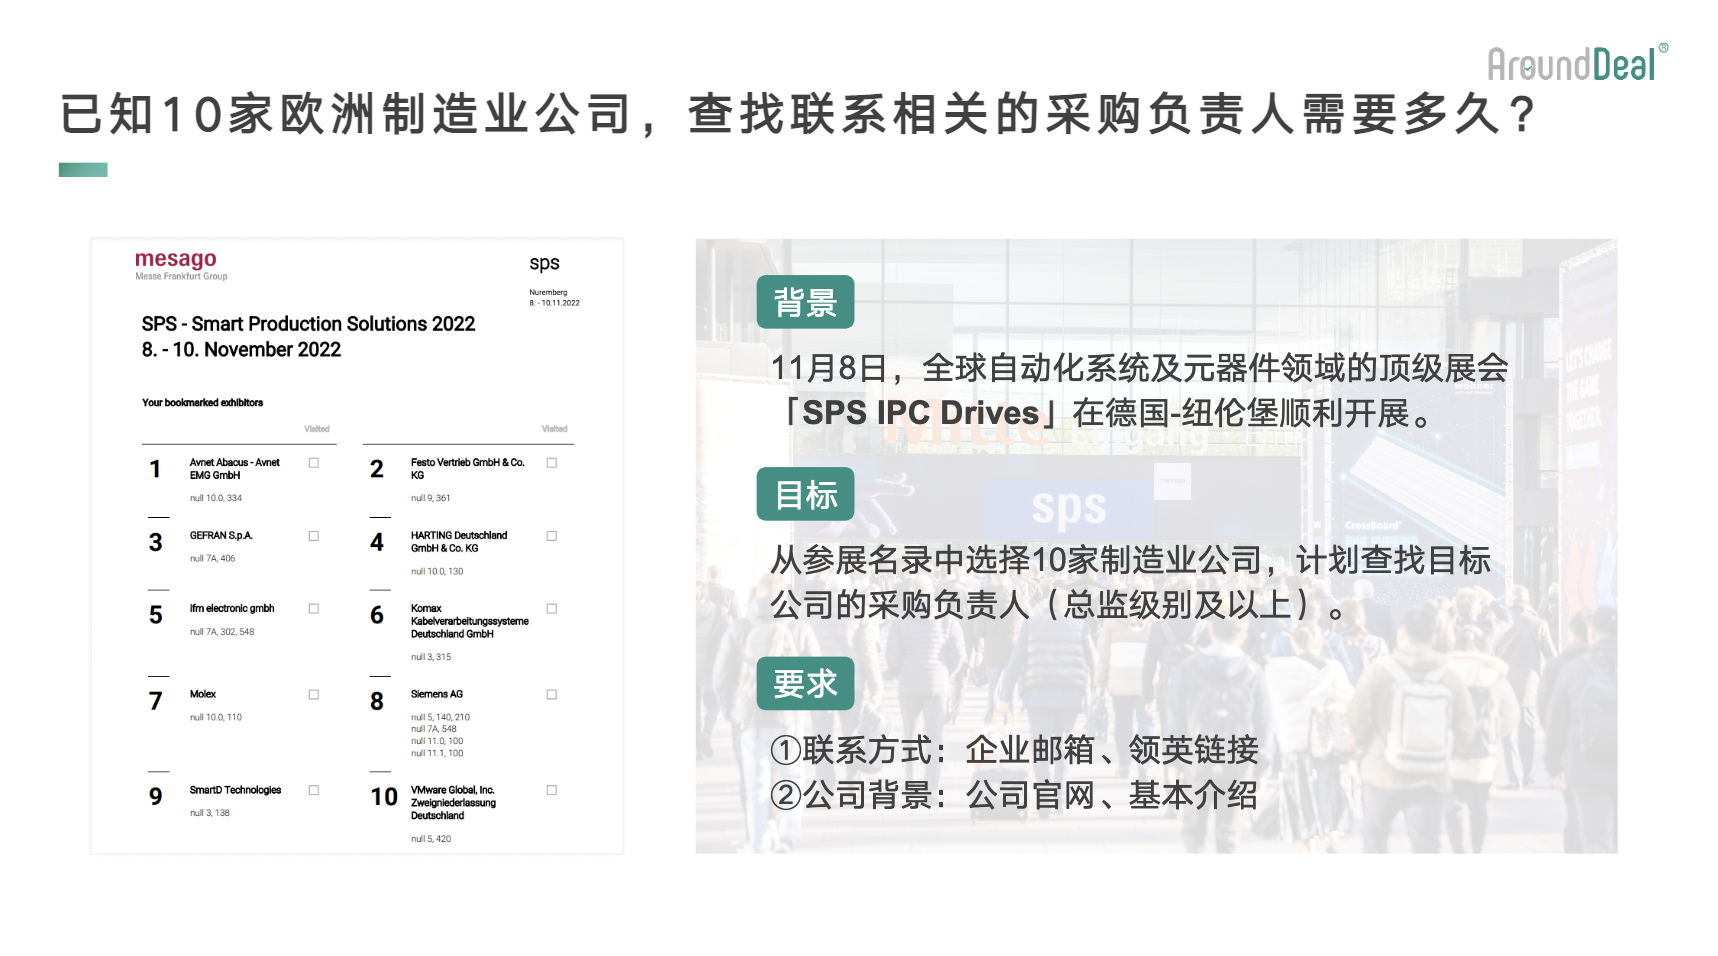Click exhibitor name GEFRAN S.p.A.
This screenshot has width=1718, height=956.
click(221, 536)
